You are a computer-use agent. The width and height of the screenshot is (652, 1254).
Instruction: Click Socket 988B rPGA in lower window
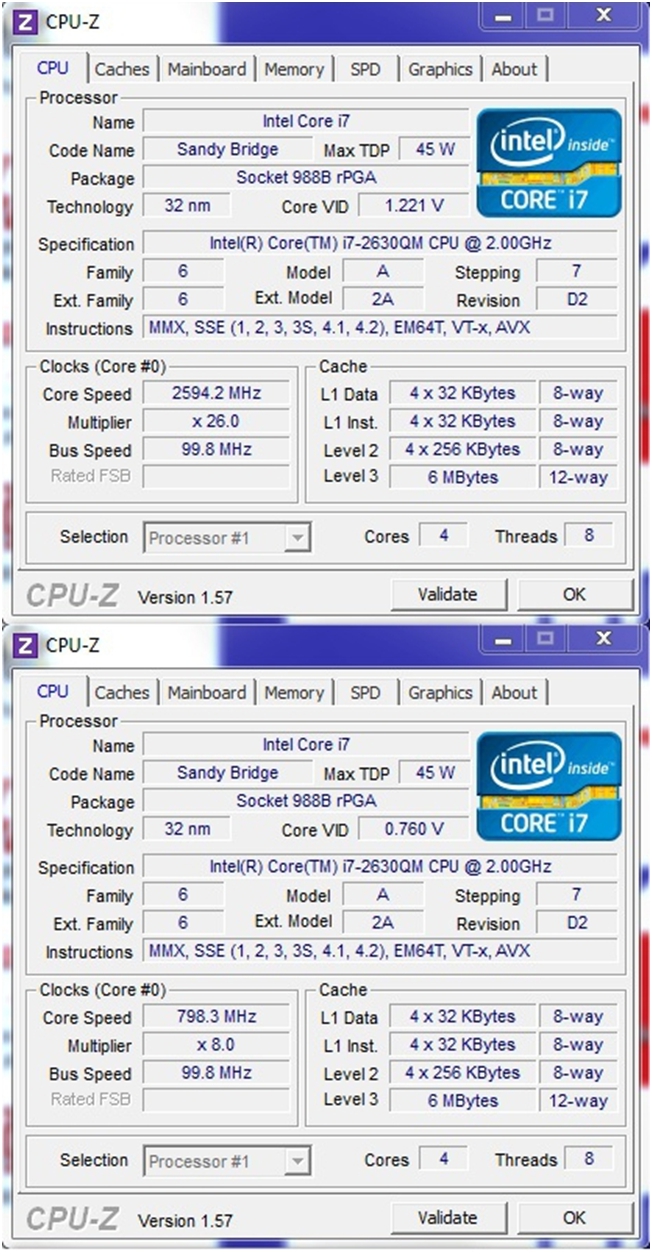tap(306, 800)
